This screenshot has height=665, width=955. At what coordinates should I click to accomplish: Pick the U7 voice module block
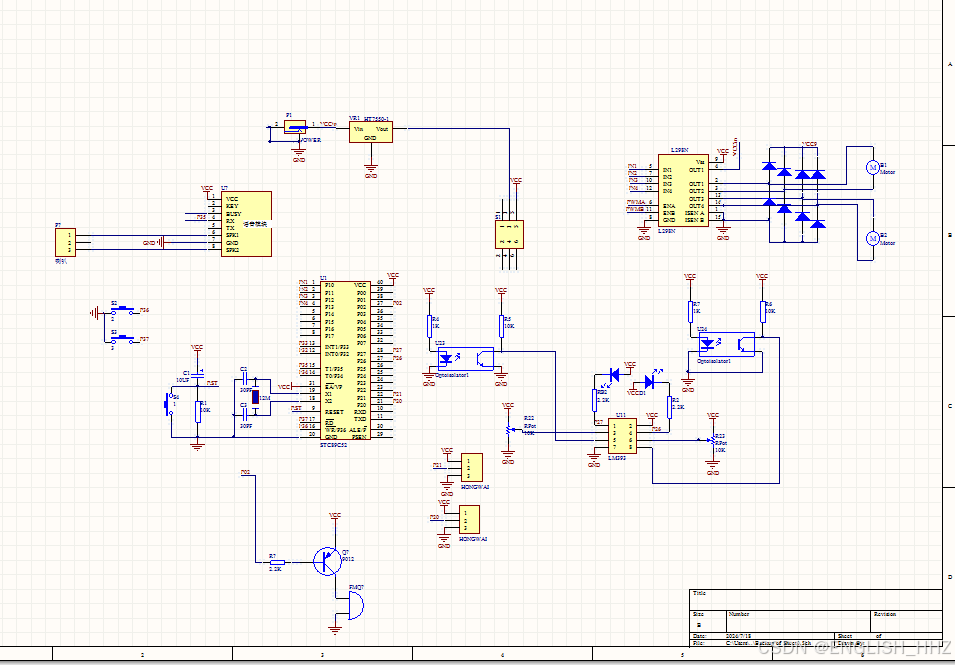(246, 223)
